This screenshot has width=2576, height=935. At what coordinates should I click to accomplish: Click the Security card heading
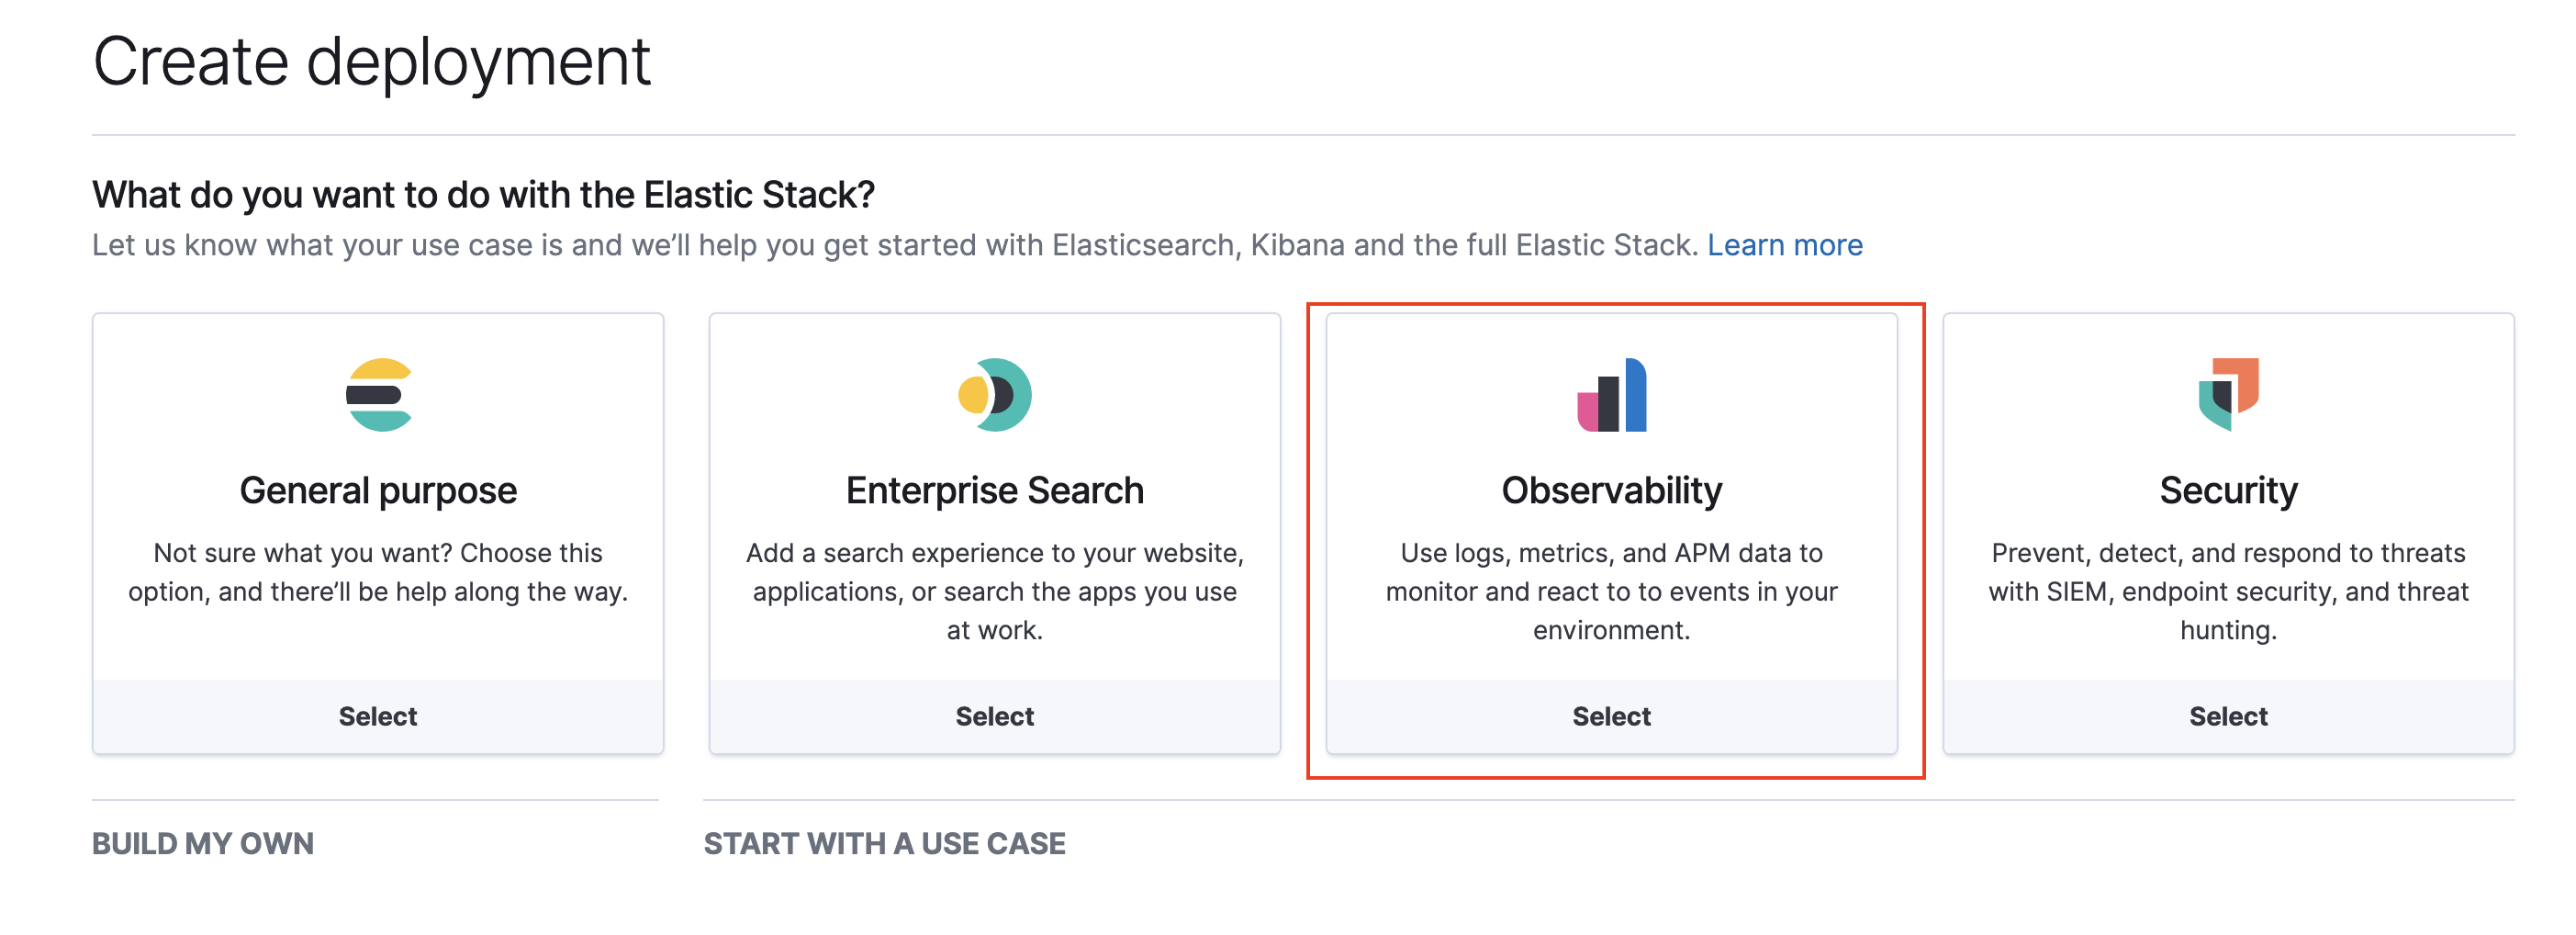pyautogui.click(x=2227, y=490)
